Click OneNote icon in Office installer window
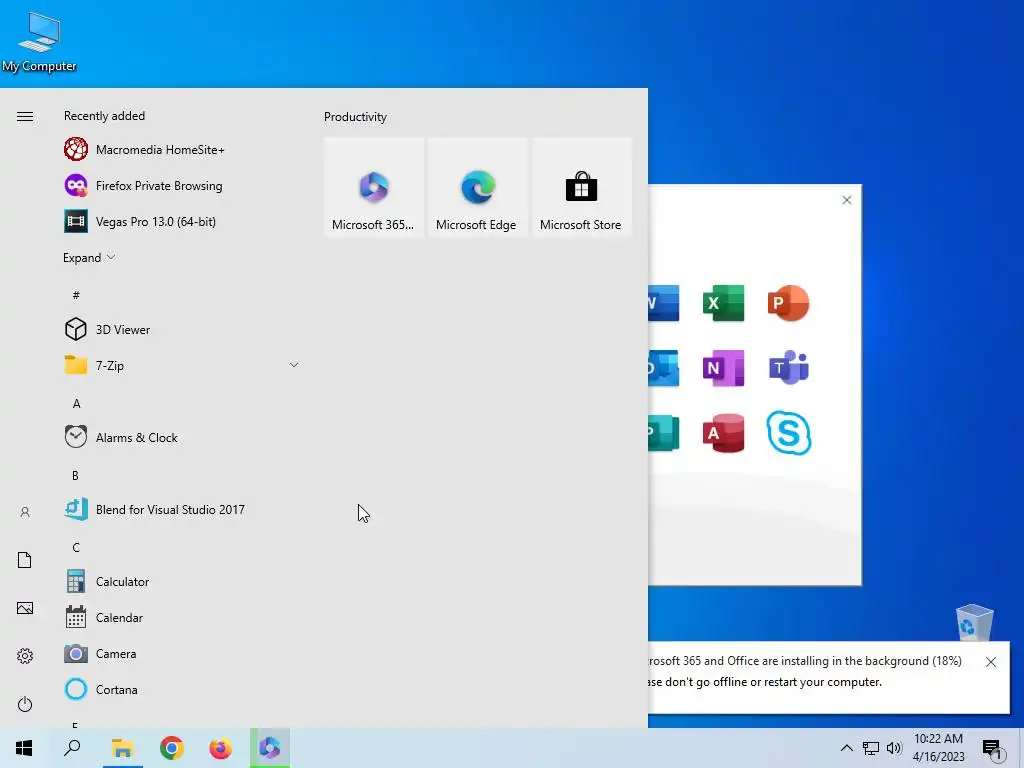This screenshot has height=768, width=1024. point(724,368)
